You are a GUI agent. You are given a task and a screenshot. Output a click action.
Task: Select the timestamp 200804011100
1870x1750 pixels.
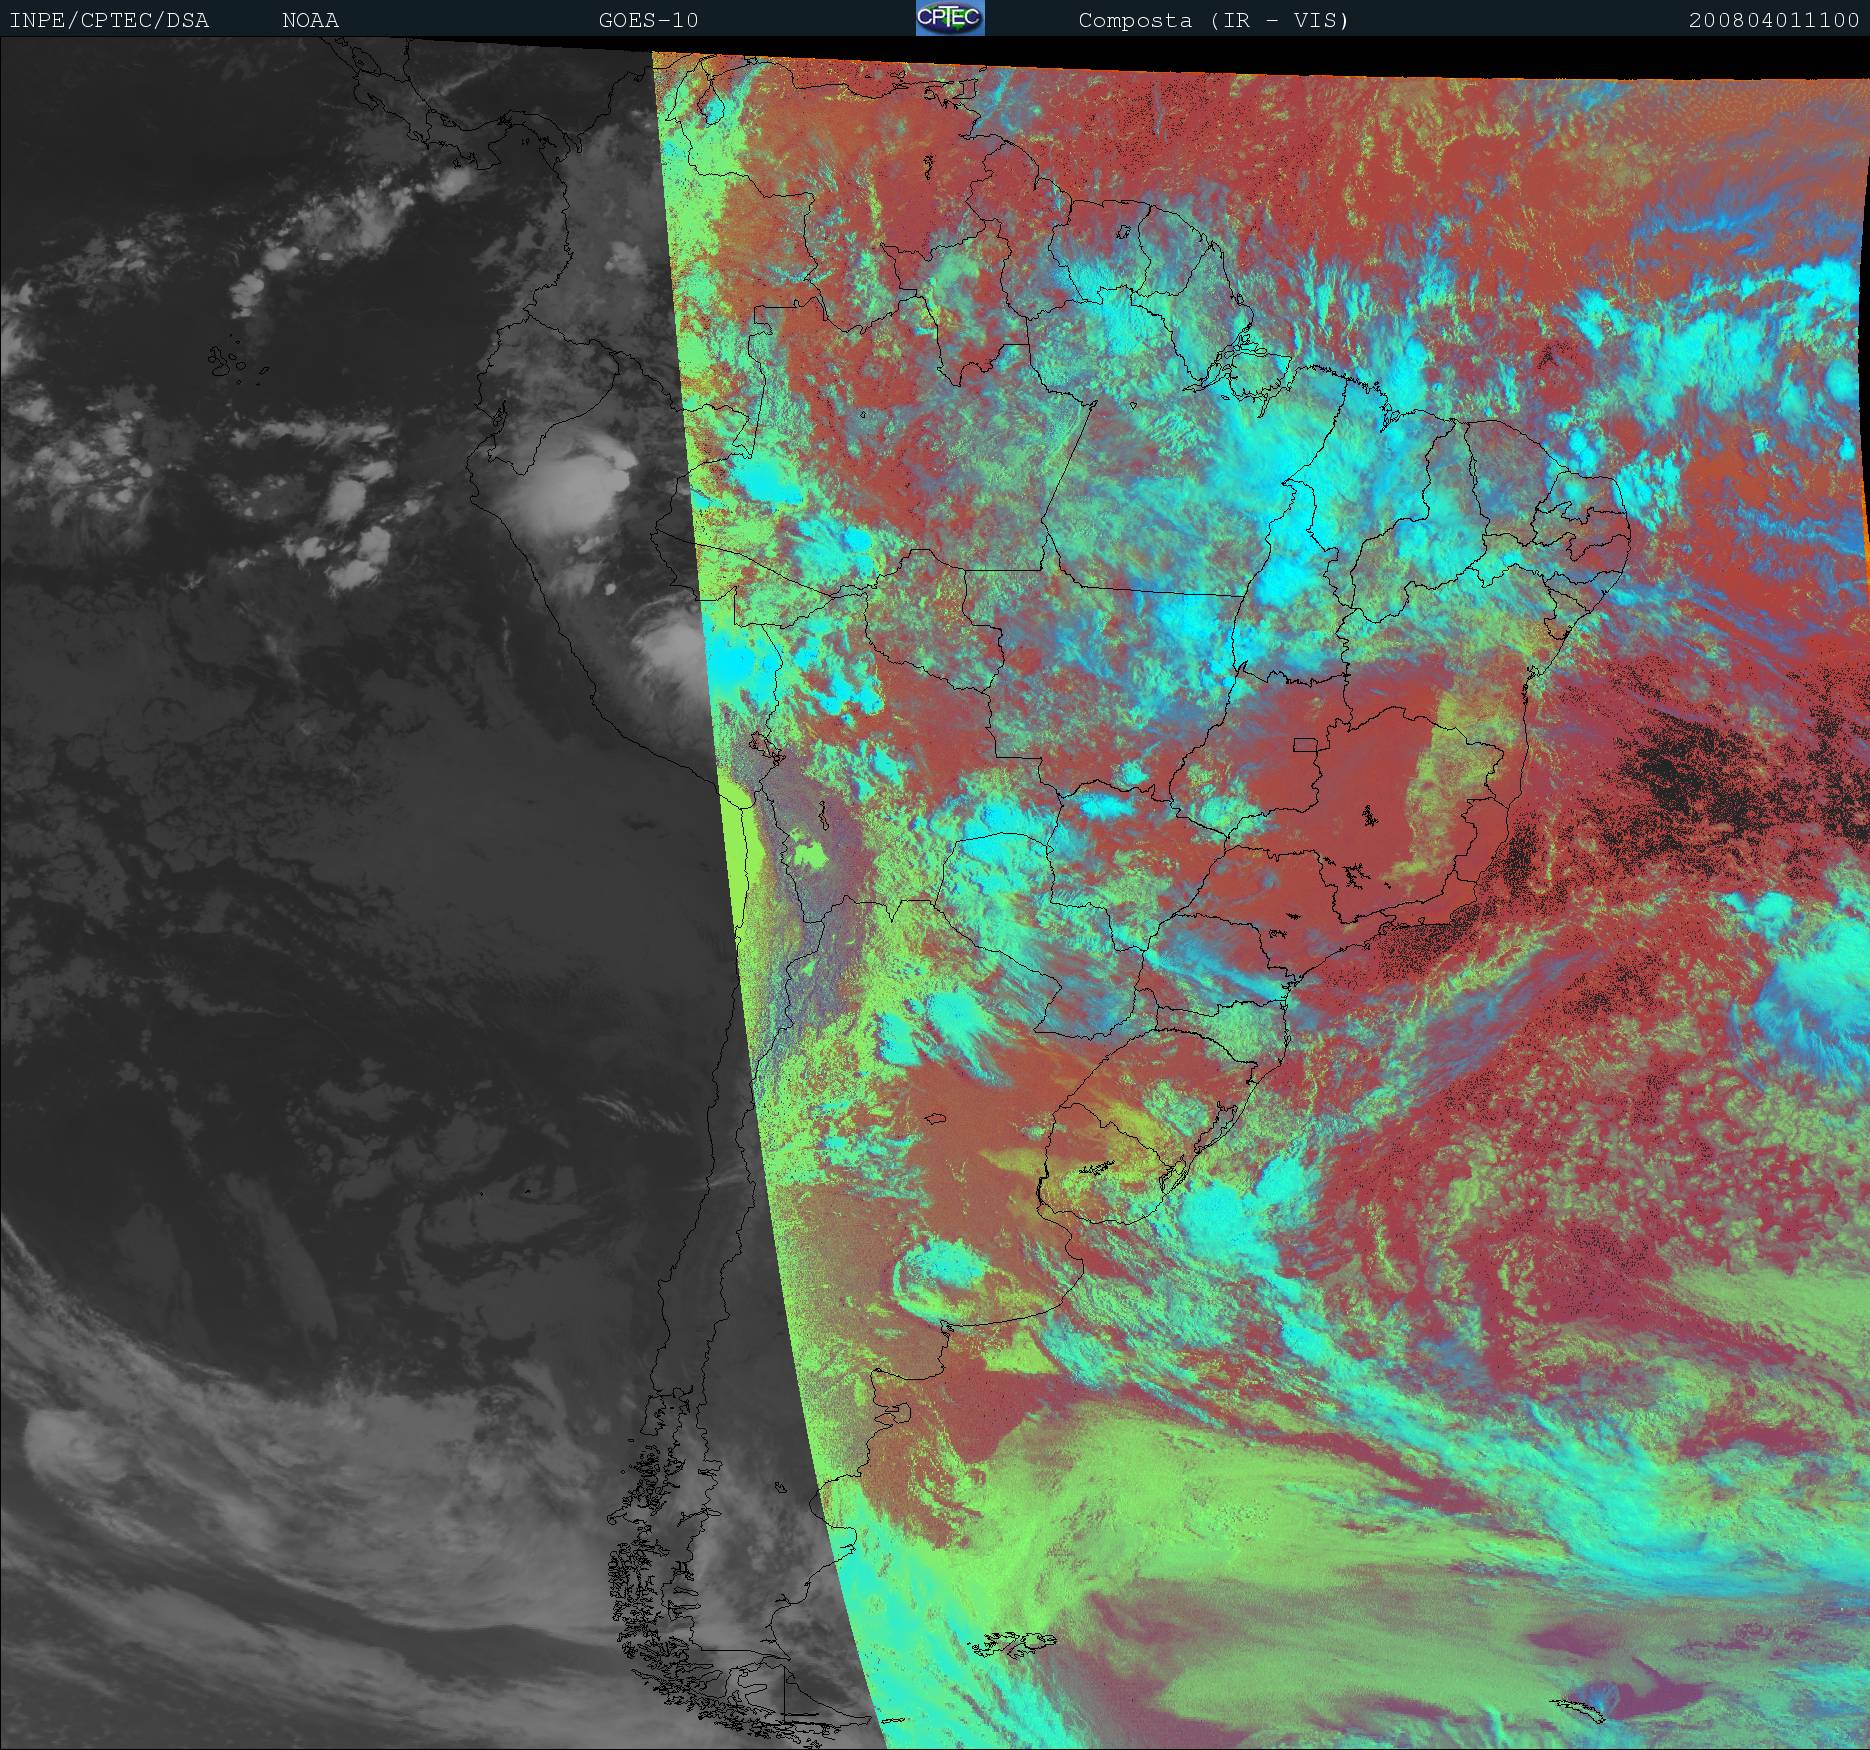pos(1775,21)
